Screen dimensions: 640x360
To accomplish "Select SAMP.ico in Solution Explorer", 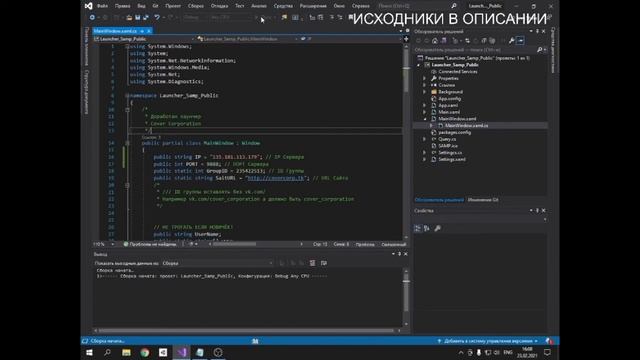I will click(x=448, y=146).
